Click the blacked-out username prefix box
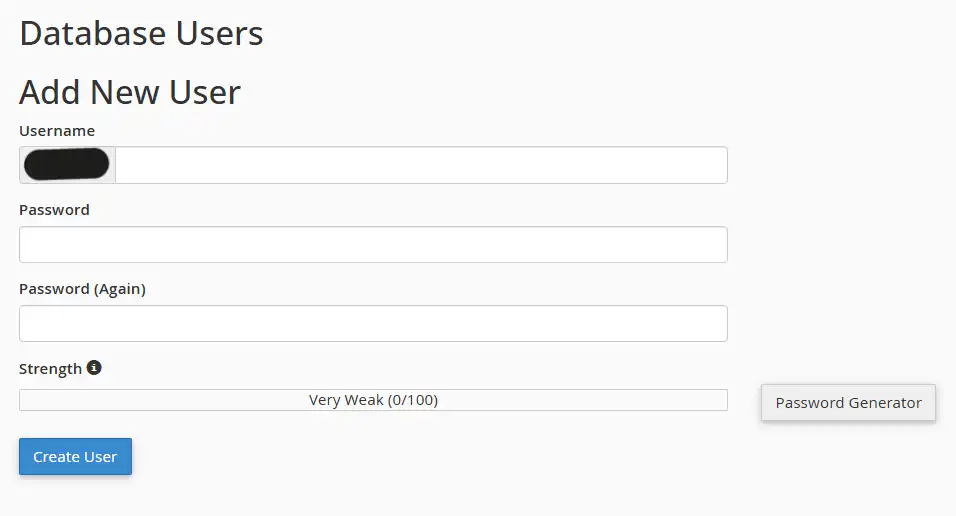The image size is (956, 516). tap(67, 165)
